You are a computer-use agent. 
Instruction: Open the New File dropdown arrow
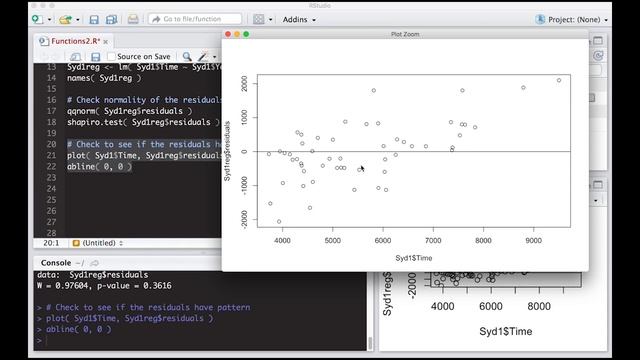pos(49,20)
